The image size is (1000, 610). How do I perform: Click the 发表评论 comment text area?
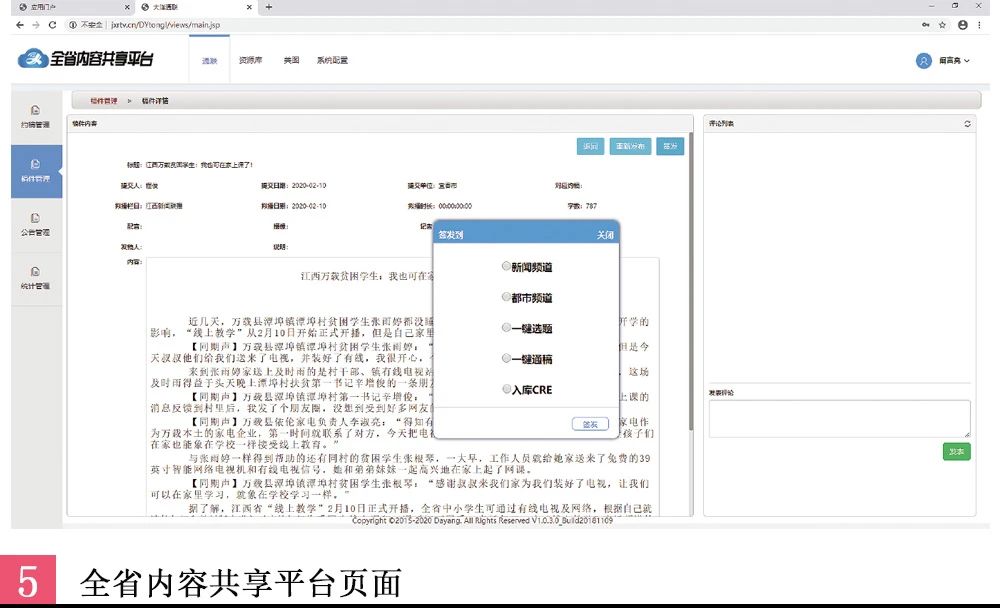coord(839,419)
